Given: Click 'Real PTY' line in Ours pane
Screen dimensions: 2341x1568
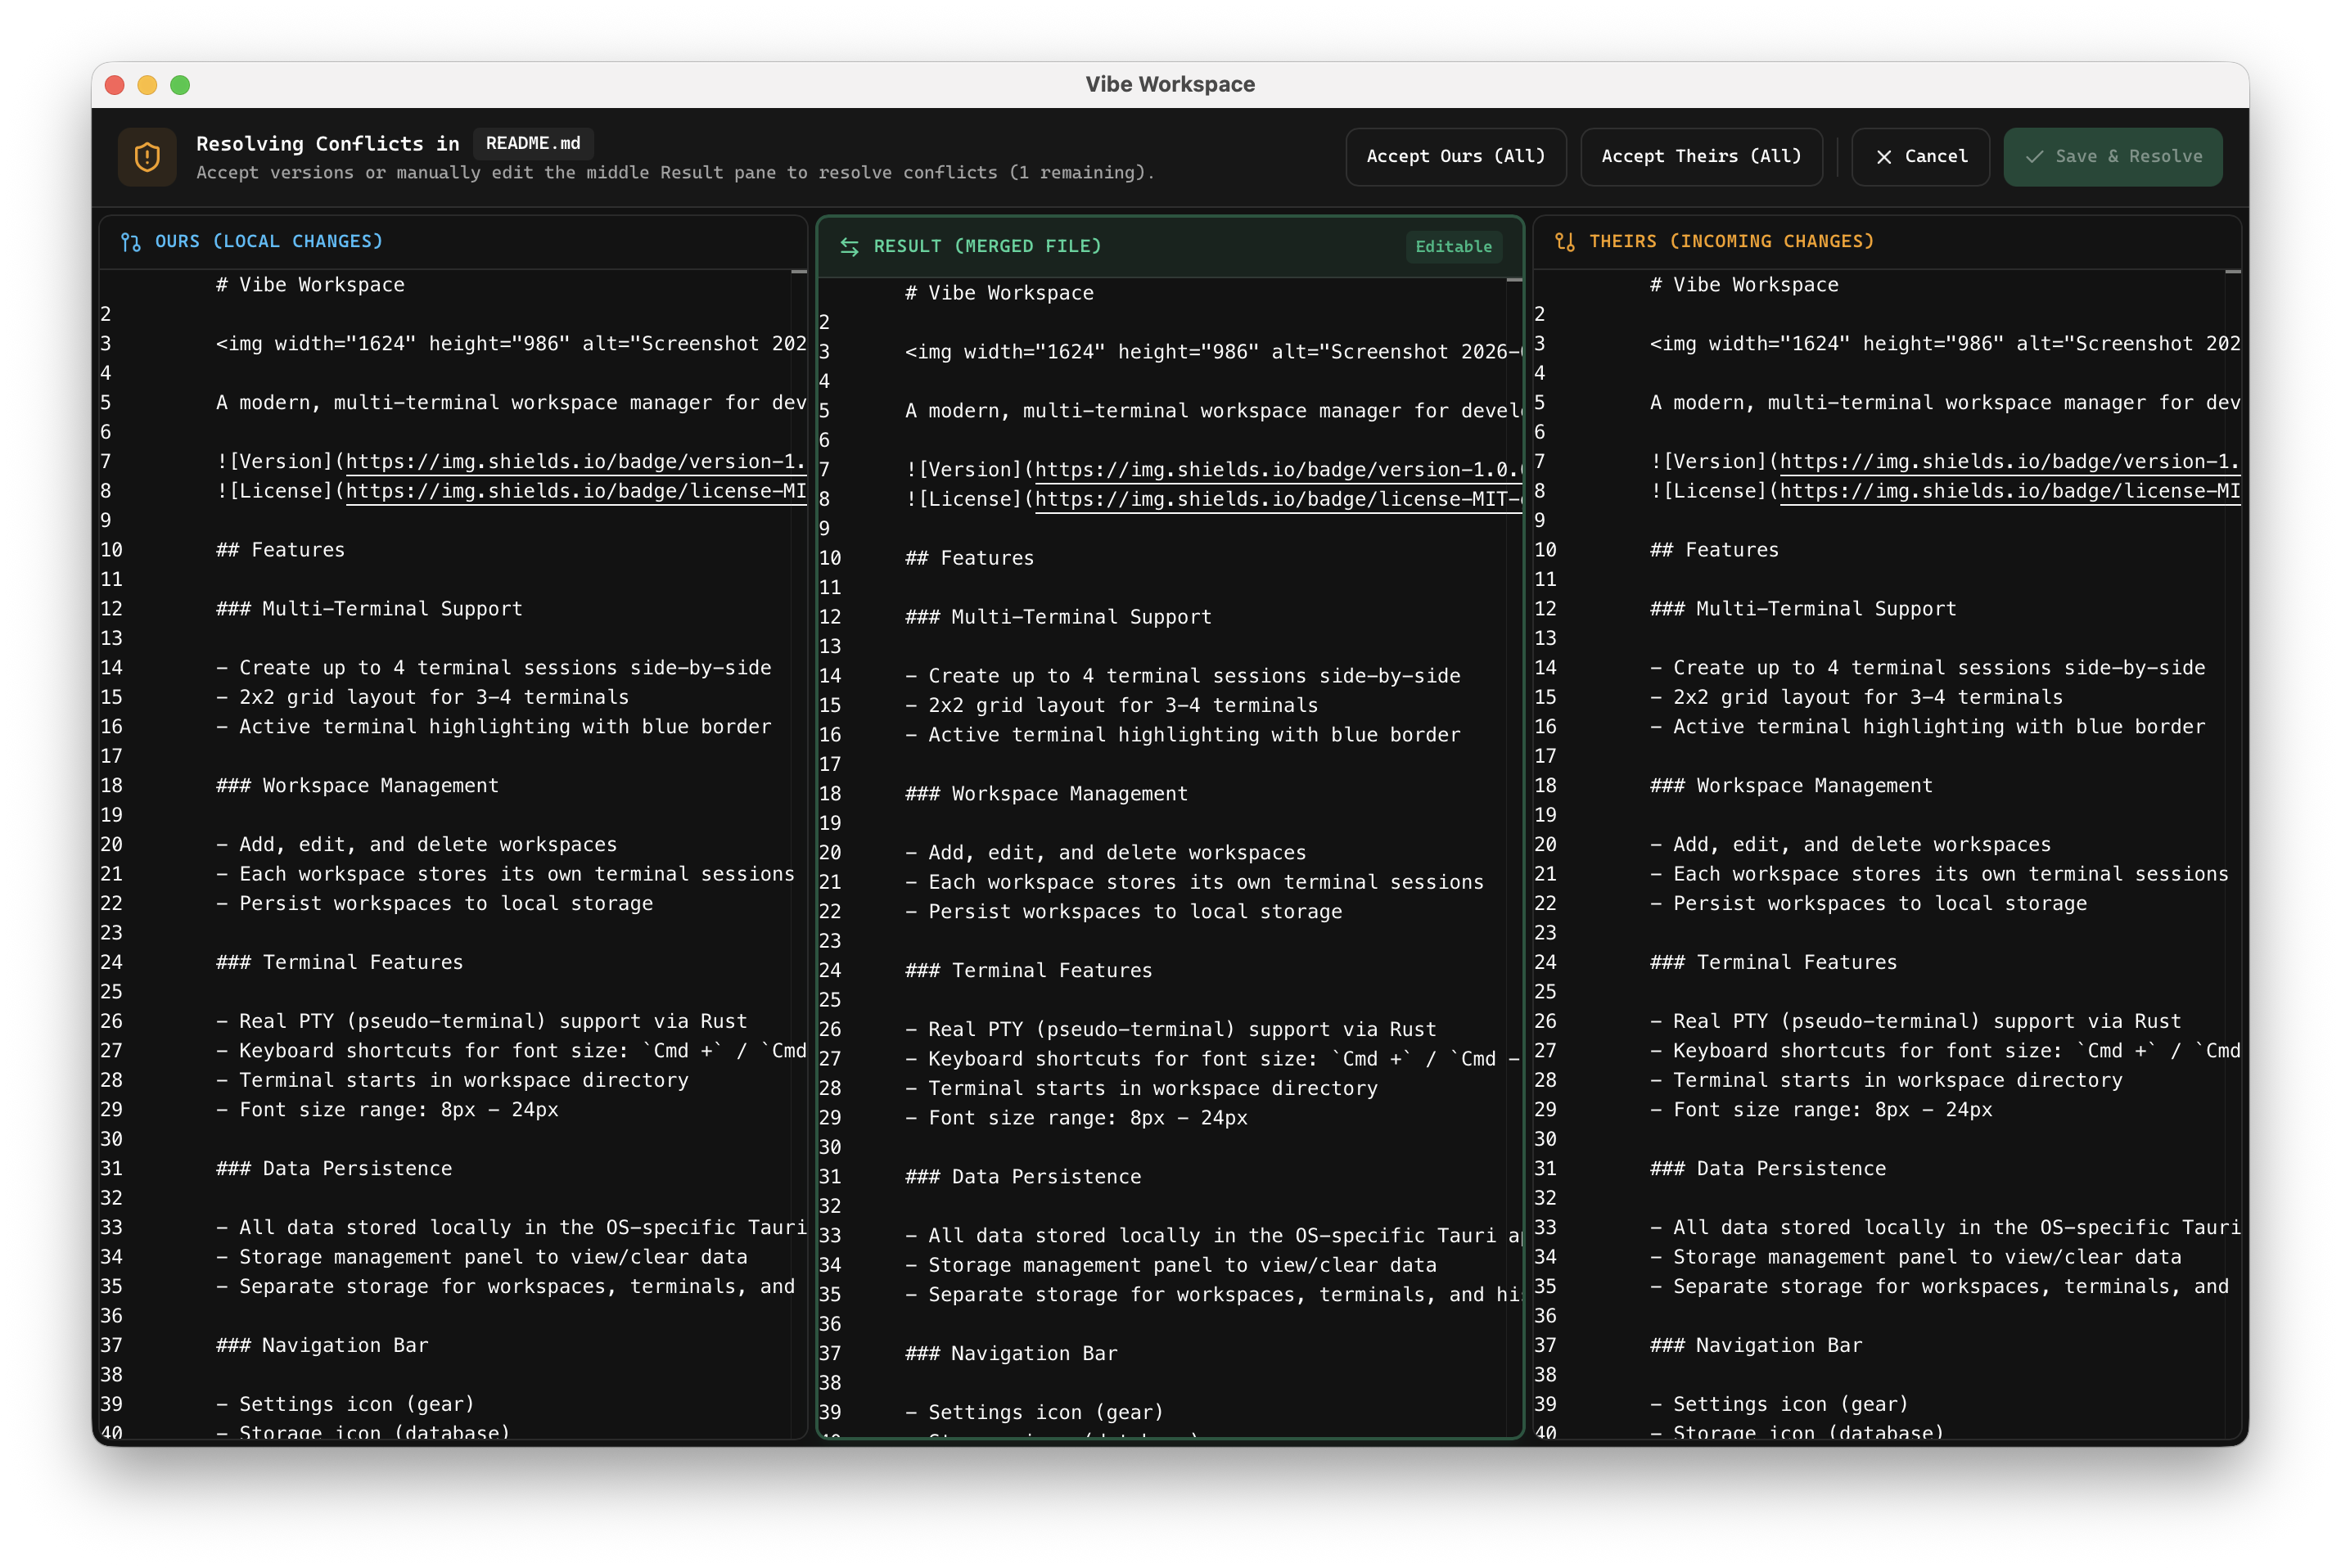Looking at the screenshot, I should click(x=481, y=1022).
